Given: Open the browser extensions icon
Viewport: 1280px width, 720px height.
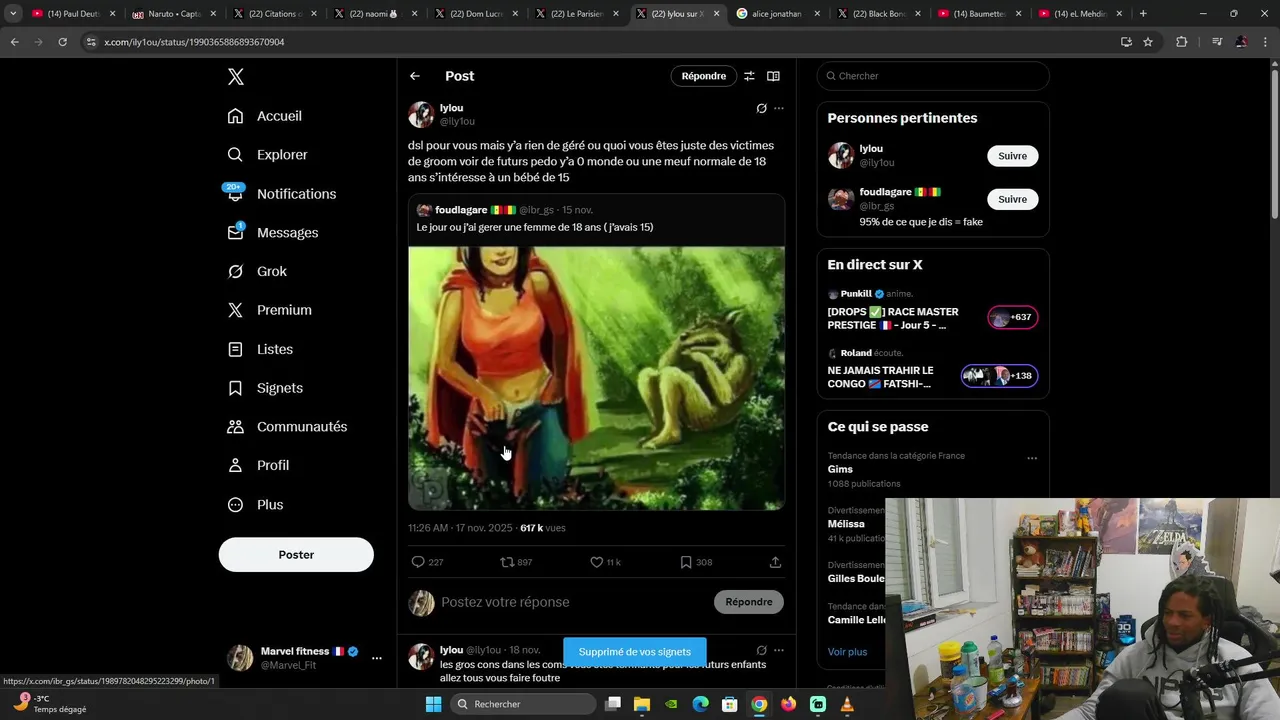Looking at the screenshot, I should click(1181, 42).
